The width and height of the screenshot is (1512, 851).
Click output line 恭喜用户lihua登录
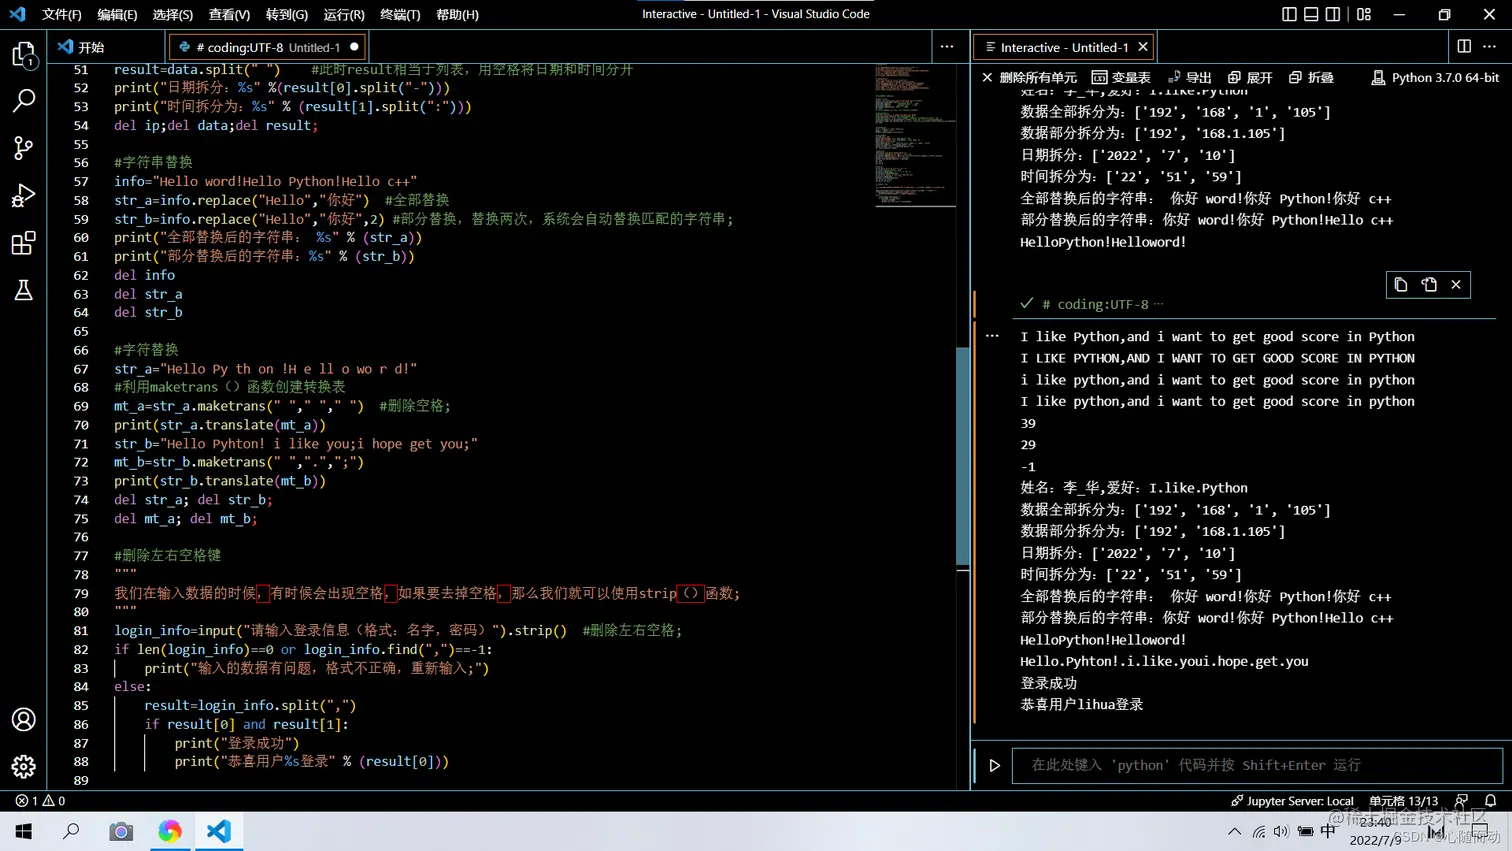[1081, 704]
